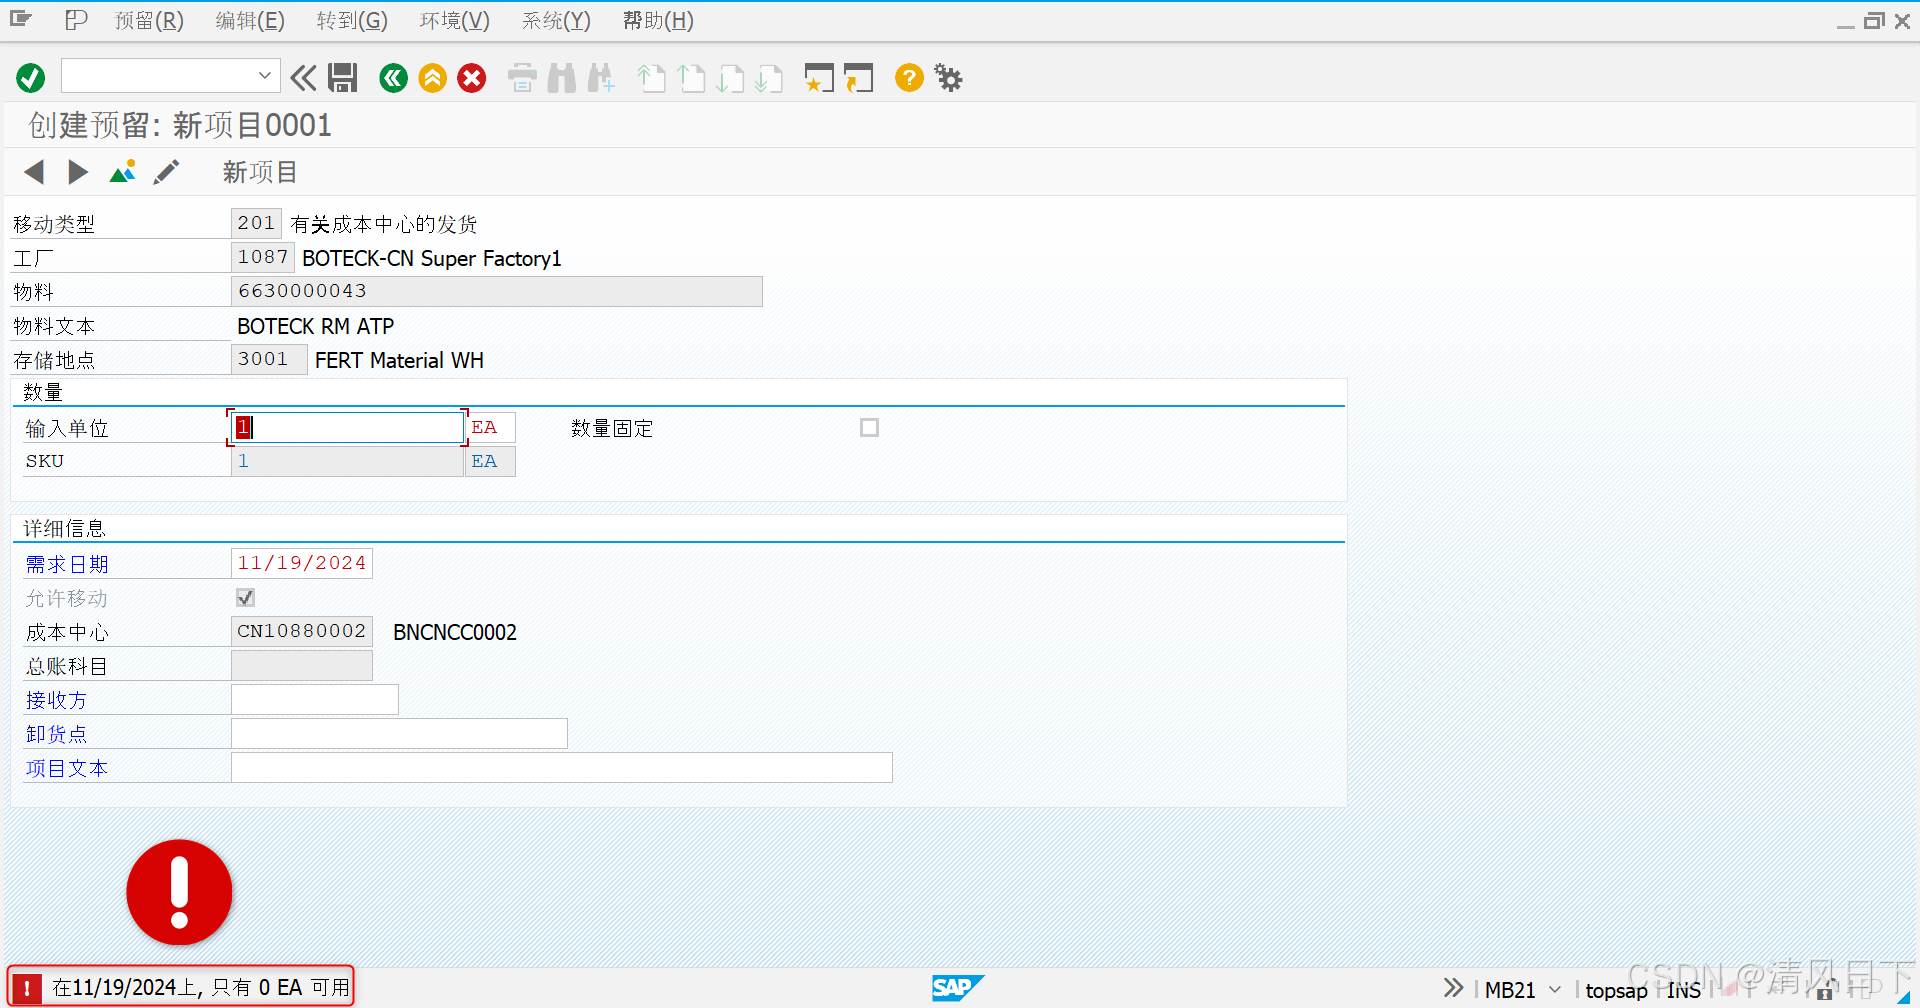Click the BOTECK RM ATP material text
Viewport: 1920px width, 1008px height.
click(x=315, y=327)
